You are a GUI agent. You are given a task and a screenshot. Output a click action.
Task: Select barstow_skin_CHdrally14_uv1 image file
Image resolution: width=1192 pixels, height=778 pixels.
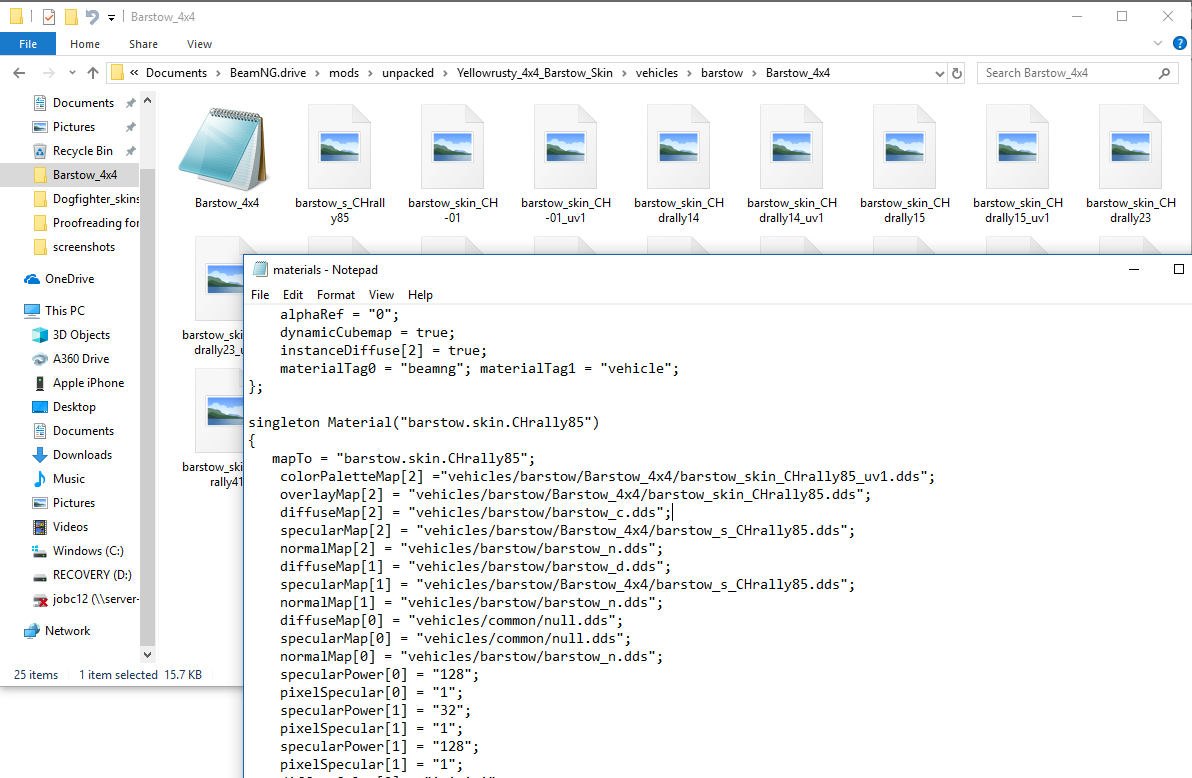[x=791, y=148]
